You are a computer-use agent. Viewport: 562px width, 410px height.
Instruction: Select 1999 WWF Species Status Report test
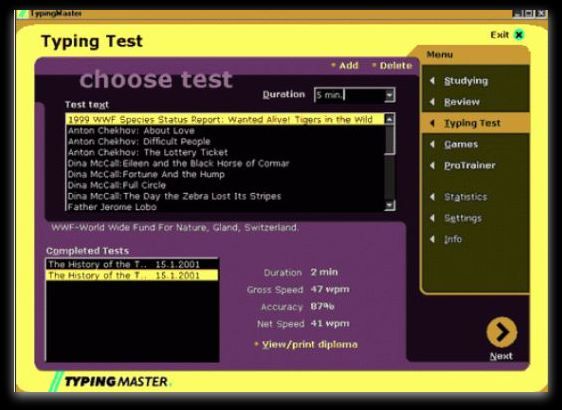pos(225,119)
